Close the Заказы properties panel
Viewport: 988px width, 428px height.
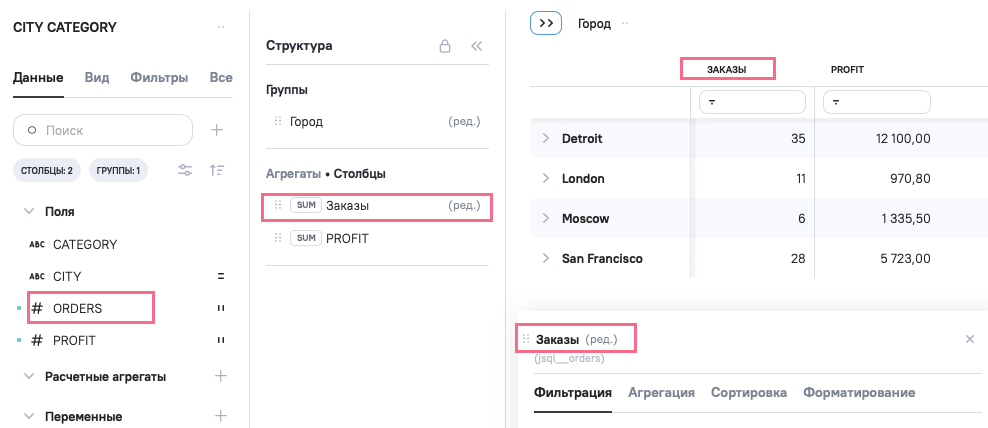969,340
